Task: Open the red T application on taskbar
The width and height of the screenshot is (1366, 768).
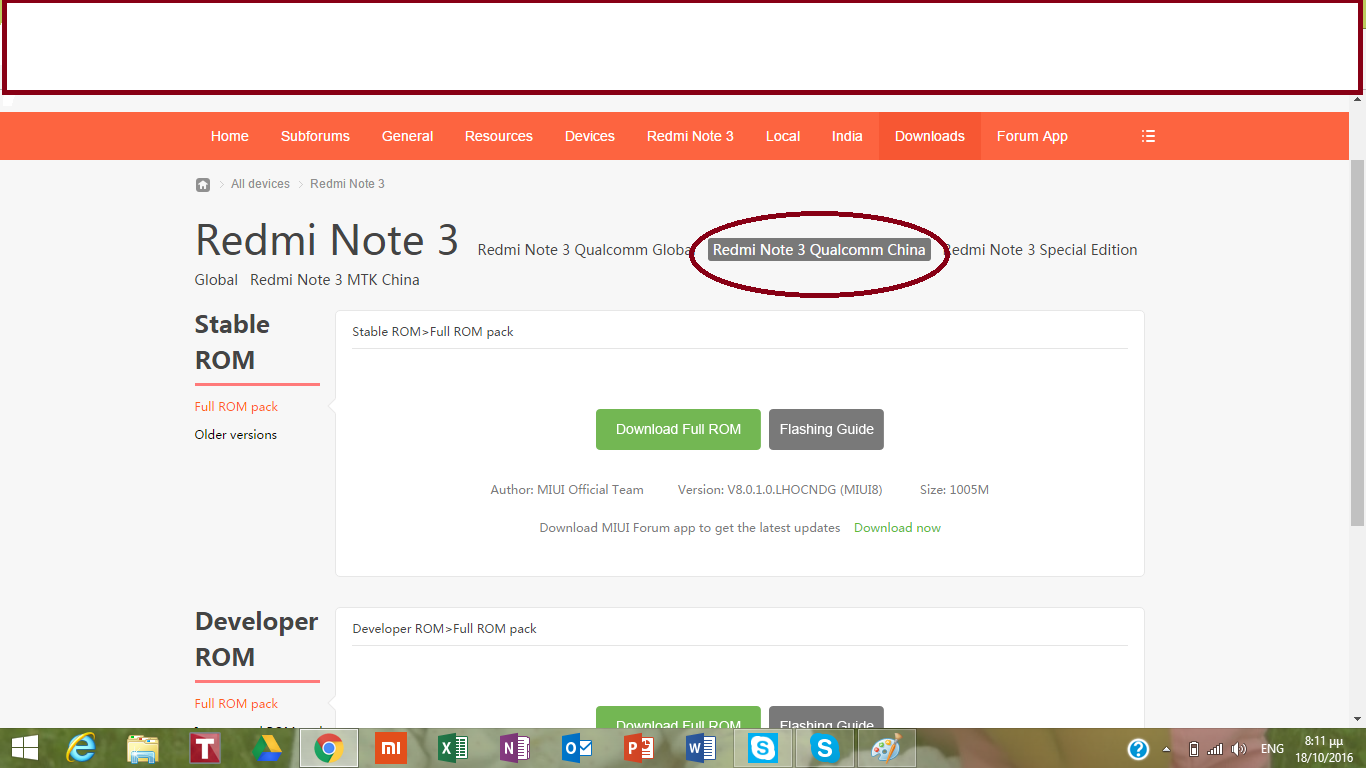Action: point(205,748)
